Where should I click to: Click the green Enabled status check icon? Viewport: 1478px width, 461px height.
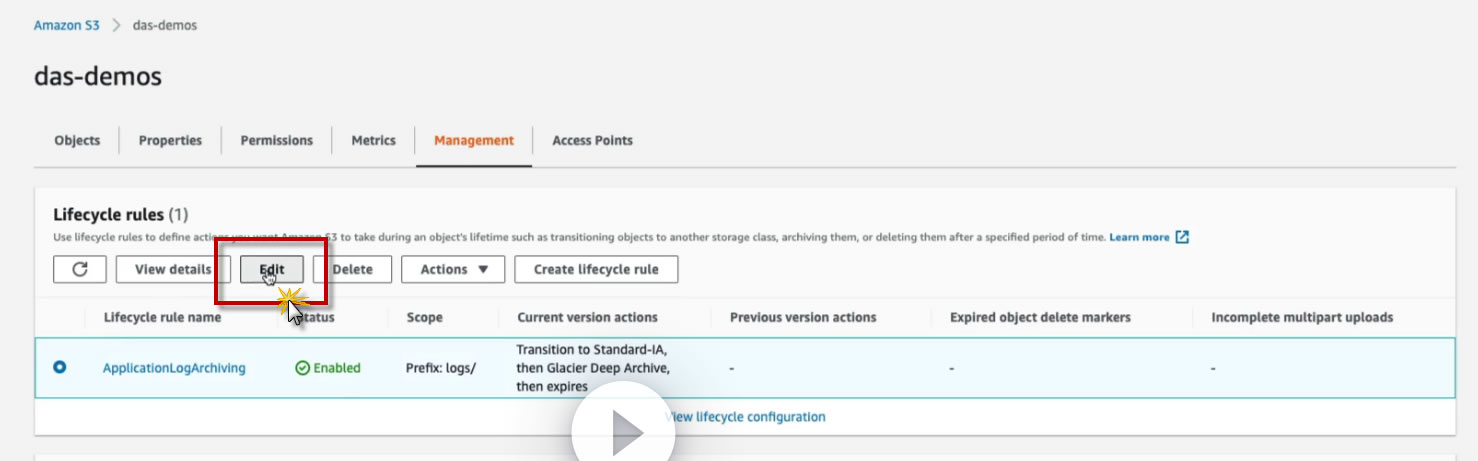pos(302,368)
